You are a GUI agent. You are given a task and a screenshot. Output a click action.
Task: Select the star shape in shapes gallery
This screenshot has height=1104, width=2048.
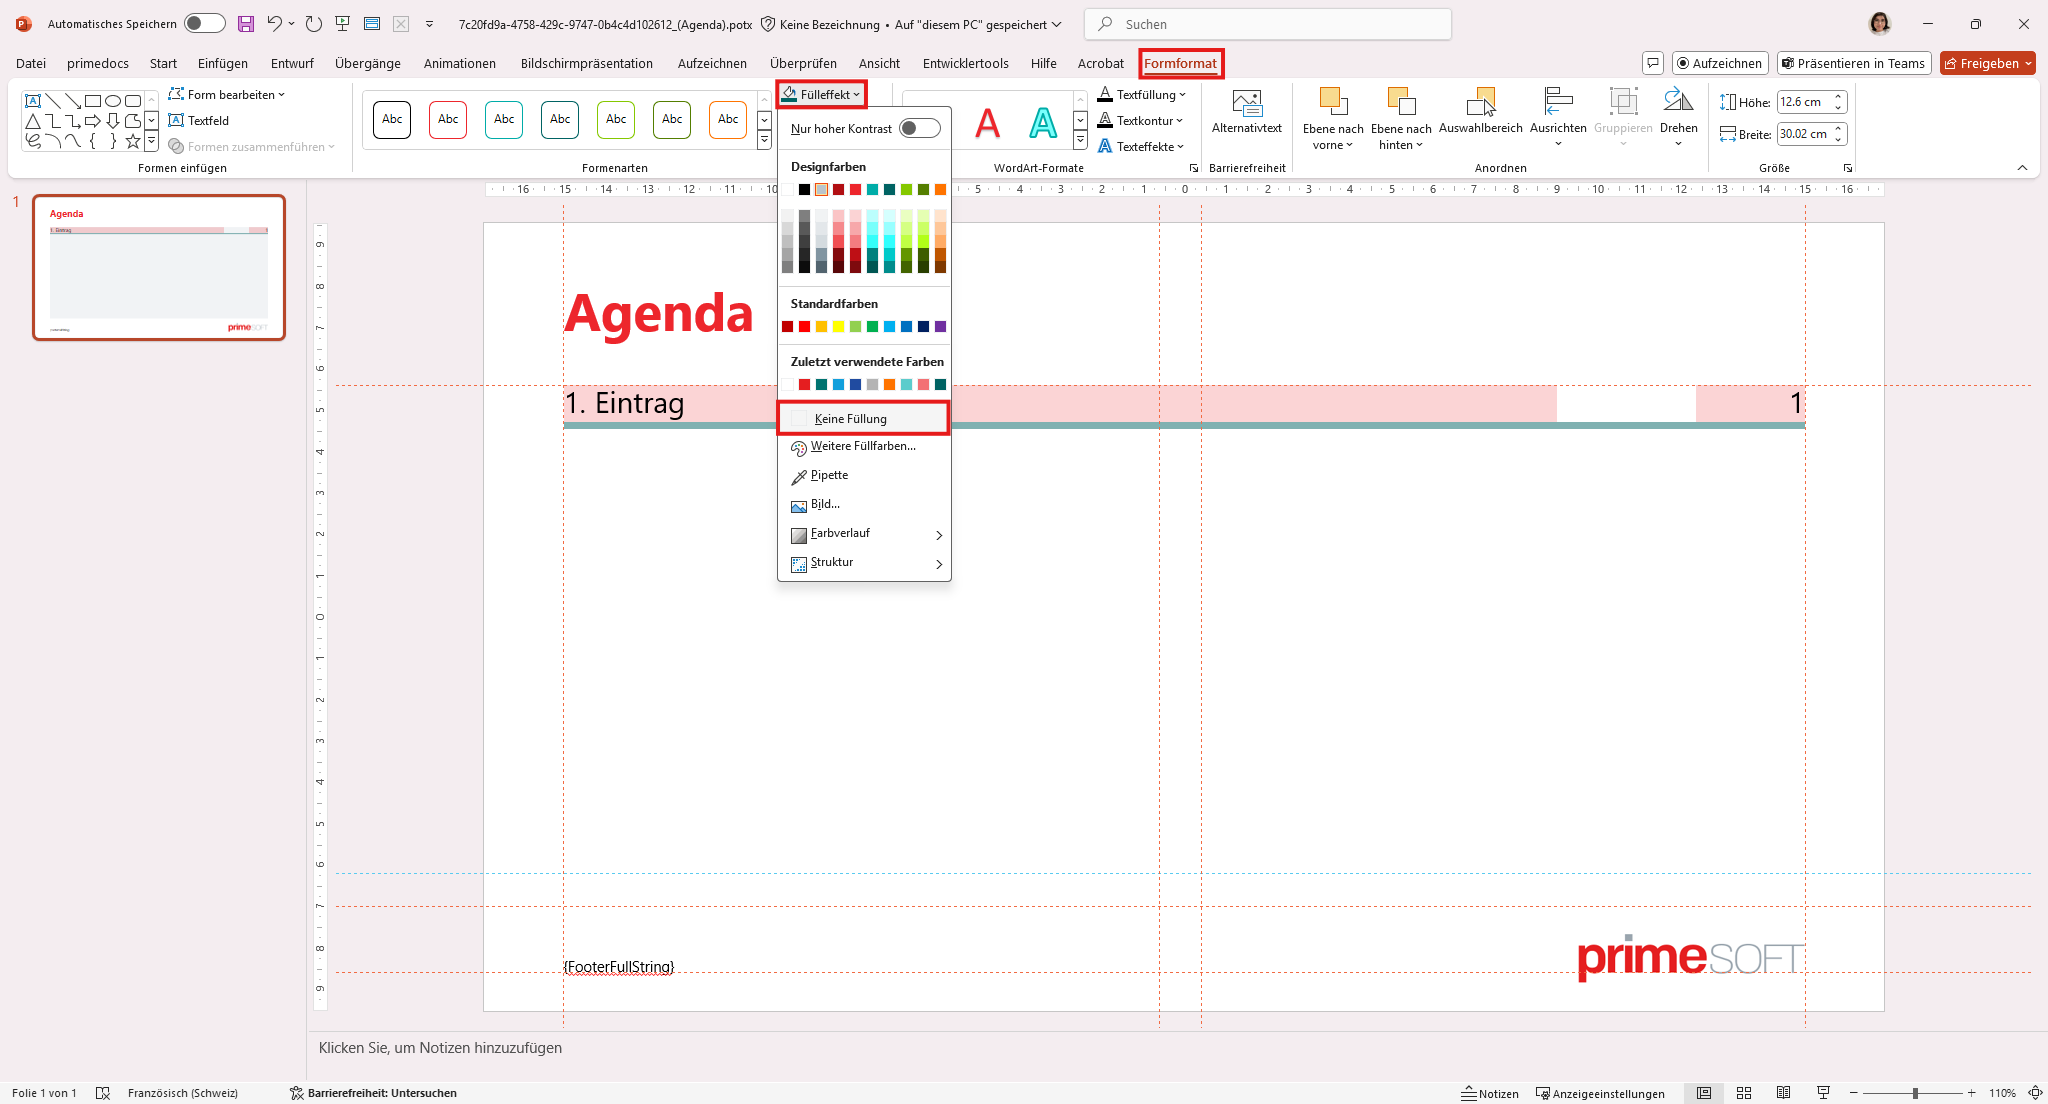(x=133, y=141)
